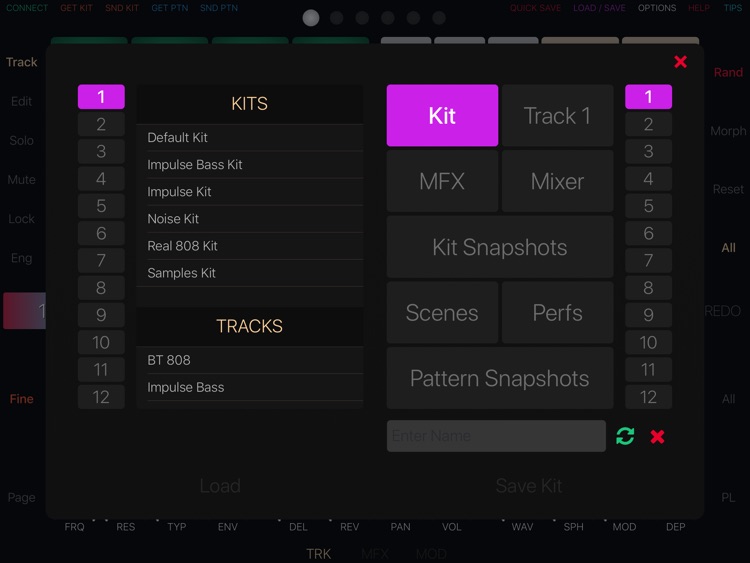
Task: Click the Reset button on right sidebar
Action: [728, 189]
